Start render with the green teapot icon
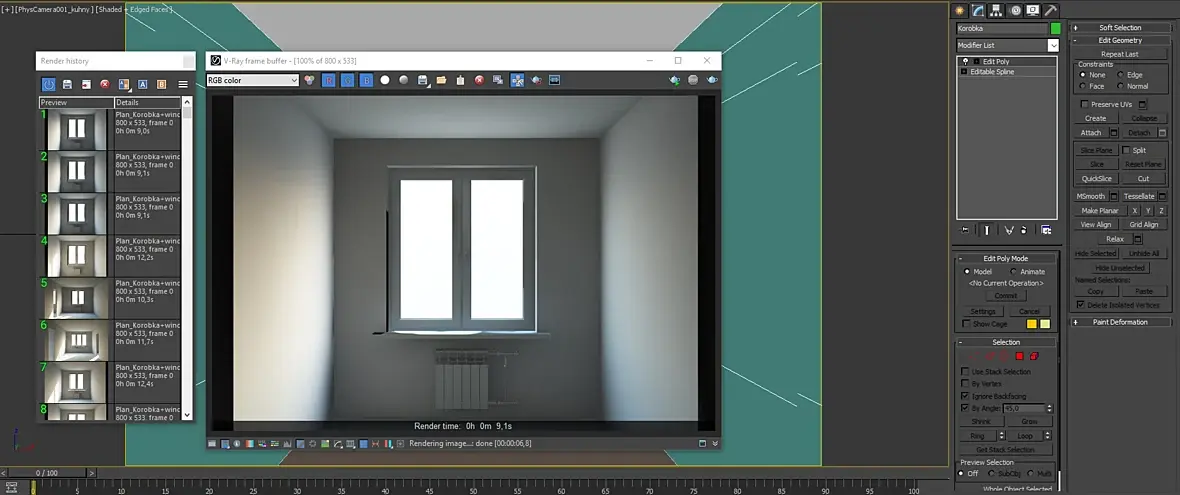The height and width of the screenshot is (495, 1180). tap(674, 80)
